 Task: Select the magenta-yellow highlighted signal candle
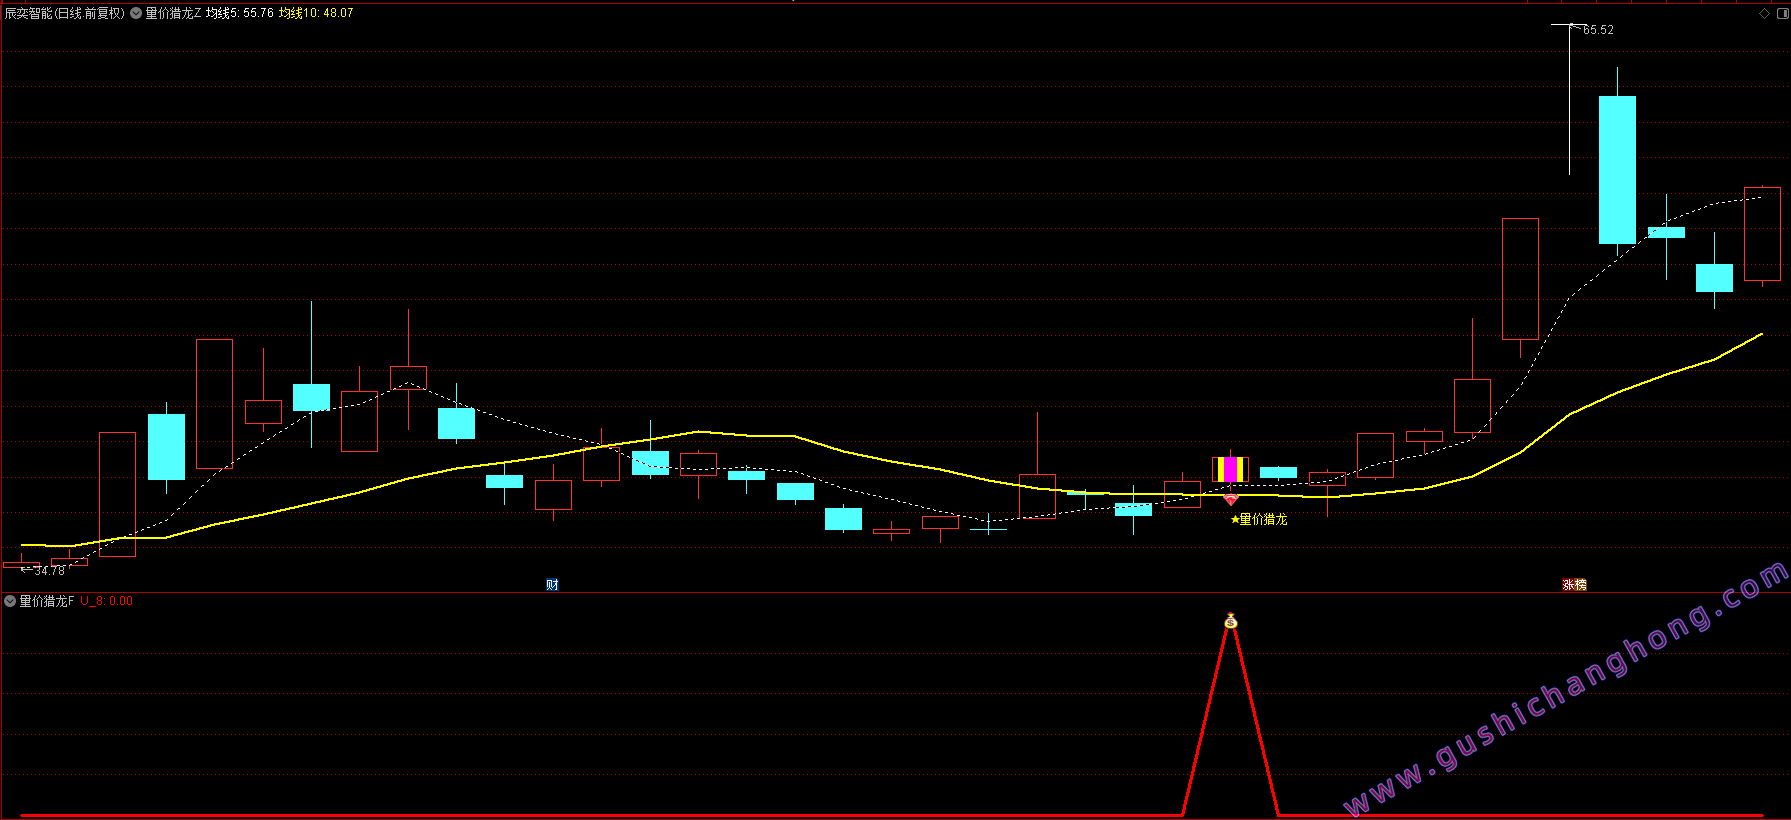(x=1231, y=469)
